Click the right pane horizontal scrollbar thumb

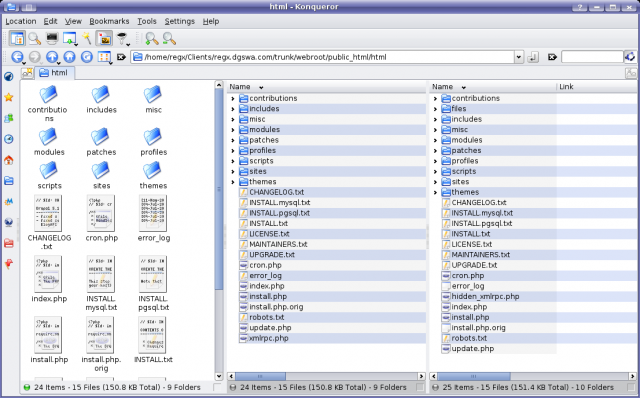pyautogui.click(x=474, y=376)
